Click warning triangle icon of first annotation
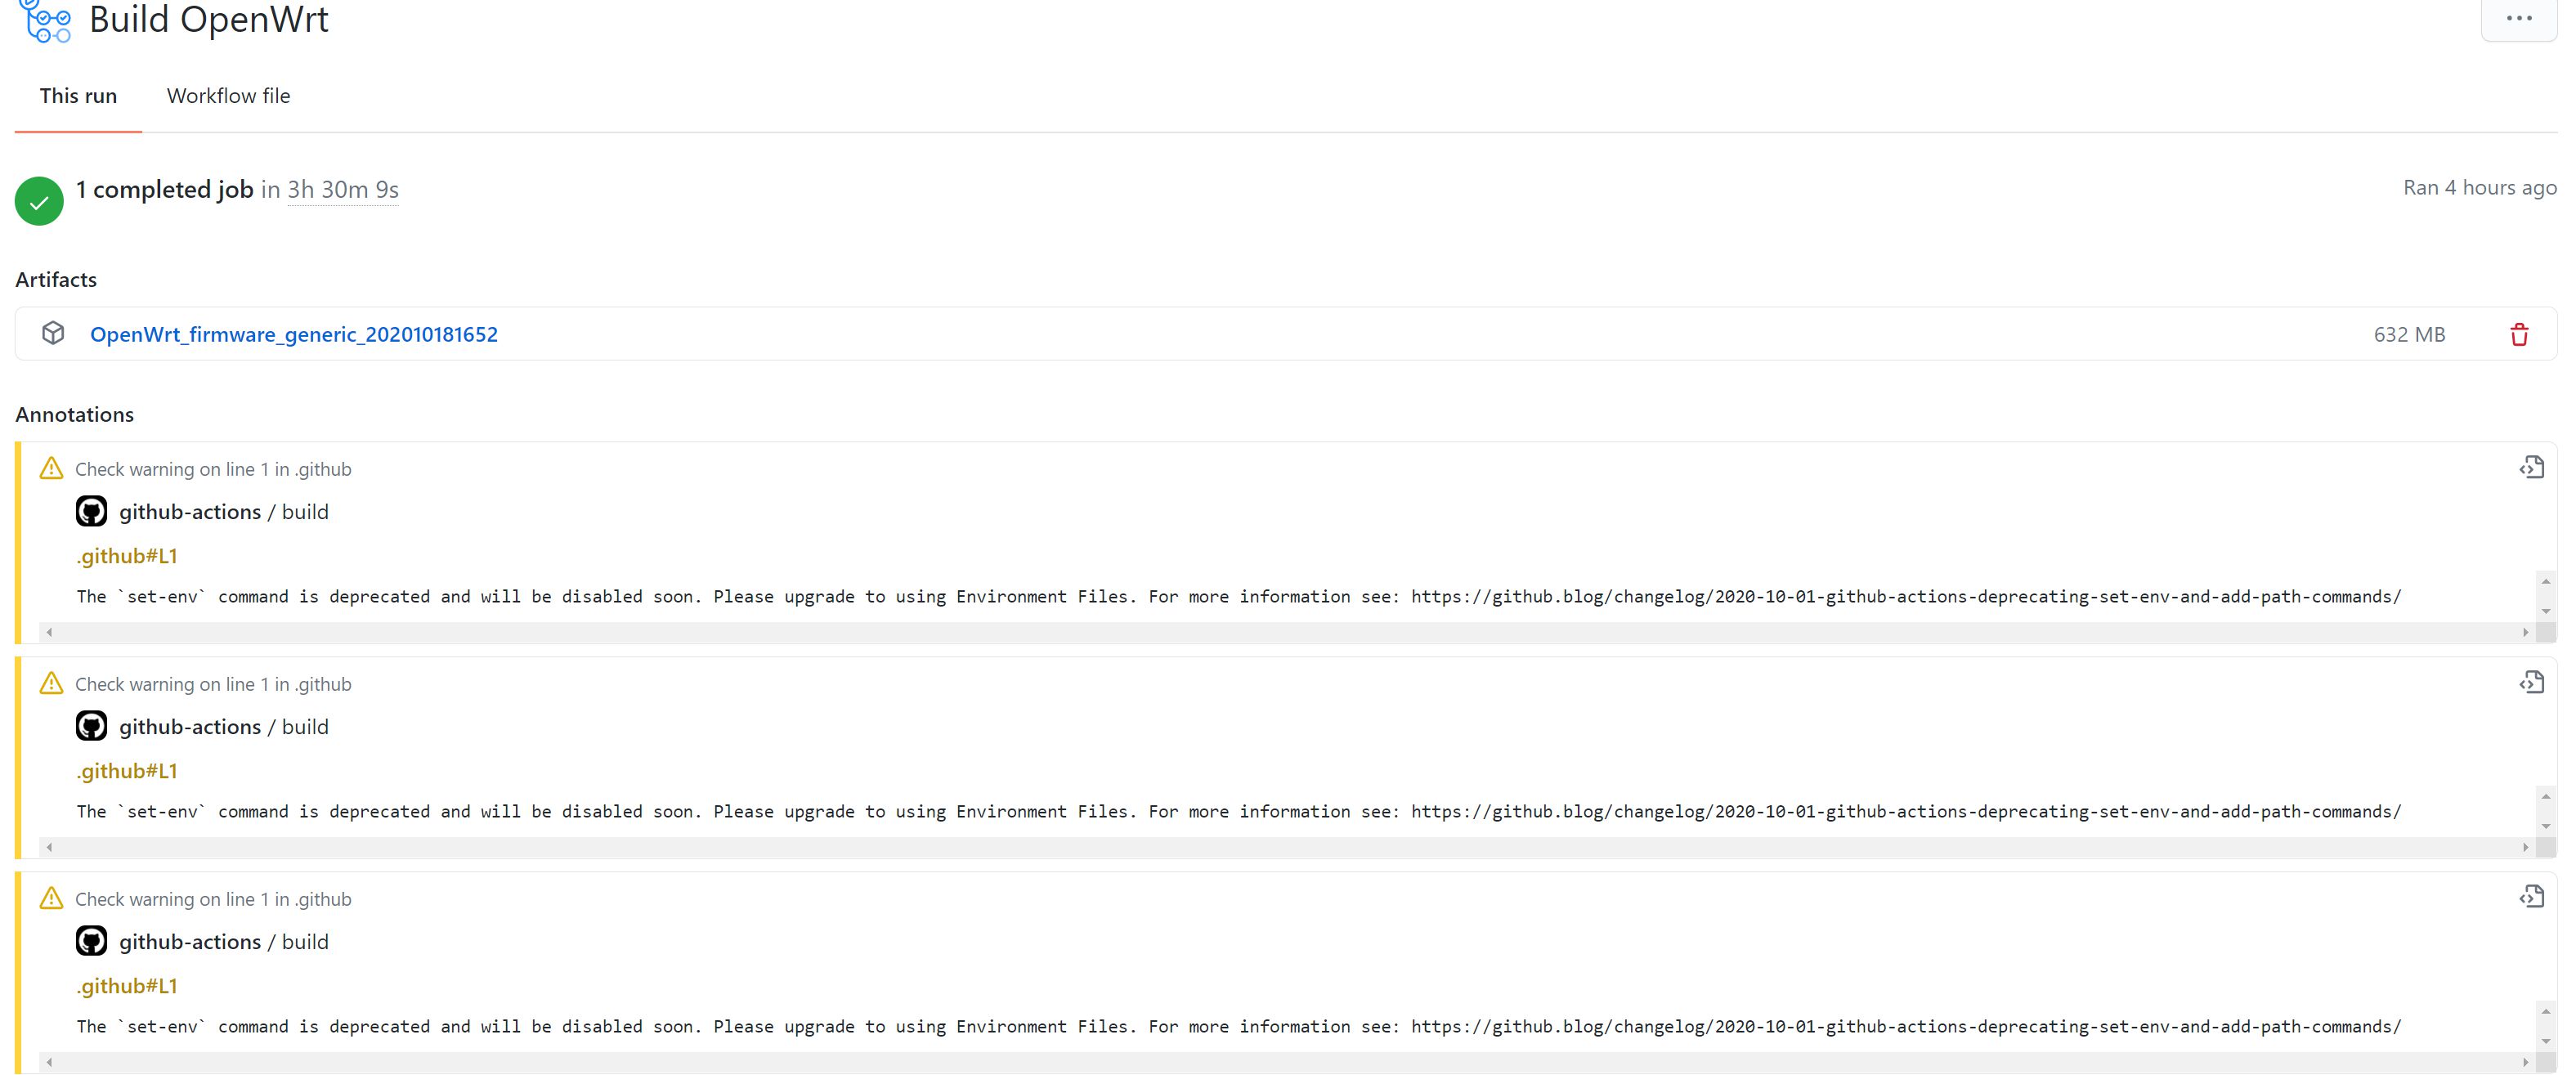This screenshot has height=1075, width=2576. (x=51, y=468)
